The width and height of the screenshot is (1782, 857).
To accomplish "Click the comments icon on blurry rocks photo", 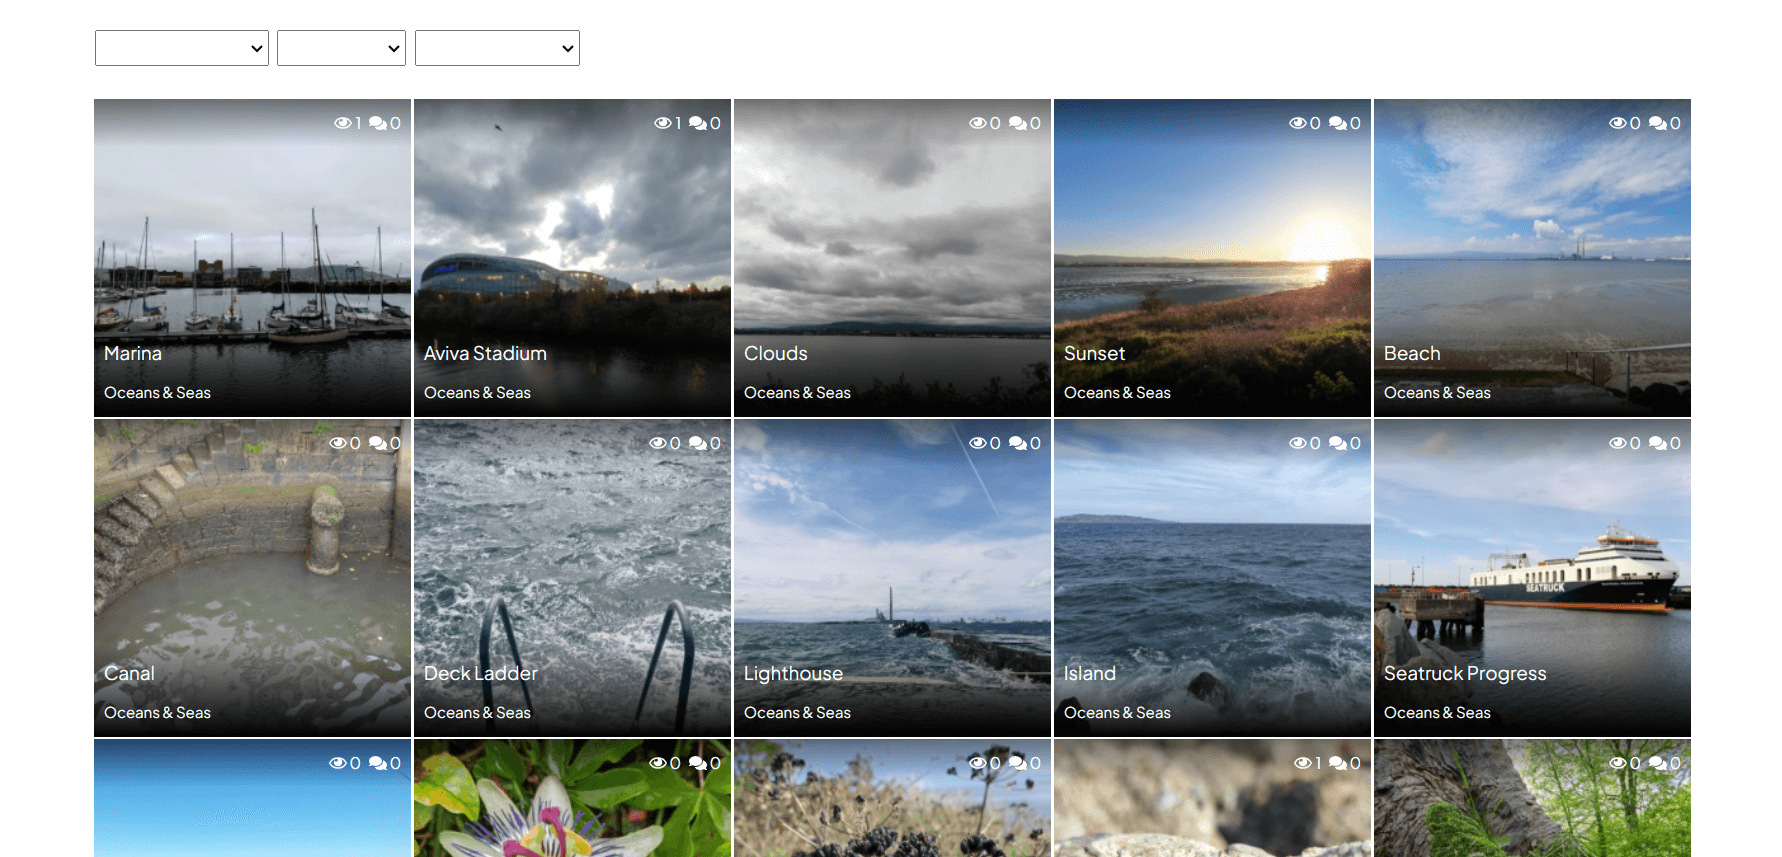I will tap(1338, 763).
